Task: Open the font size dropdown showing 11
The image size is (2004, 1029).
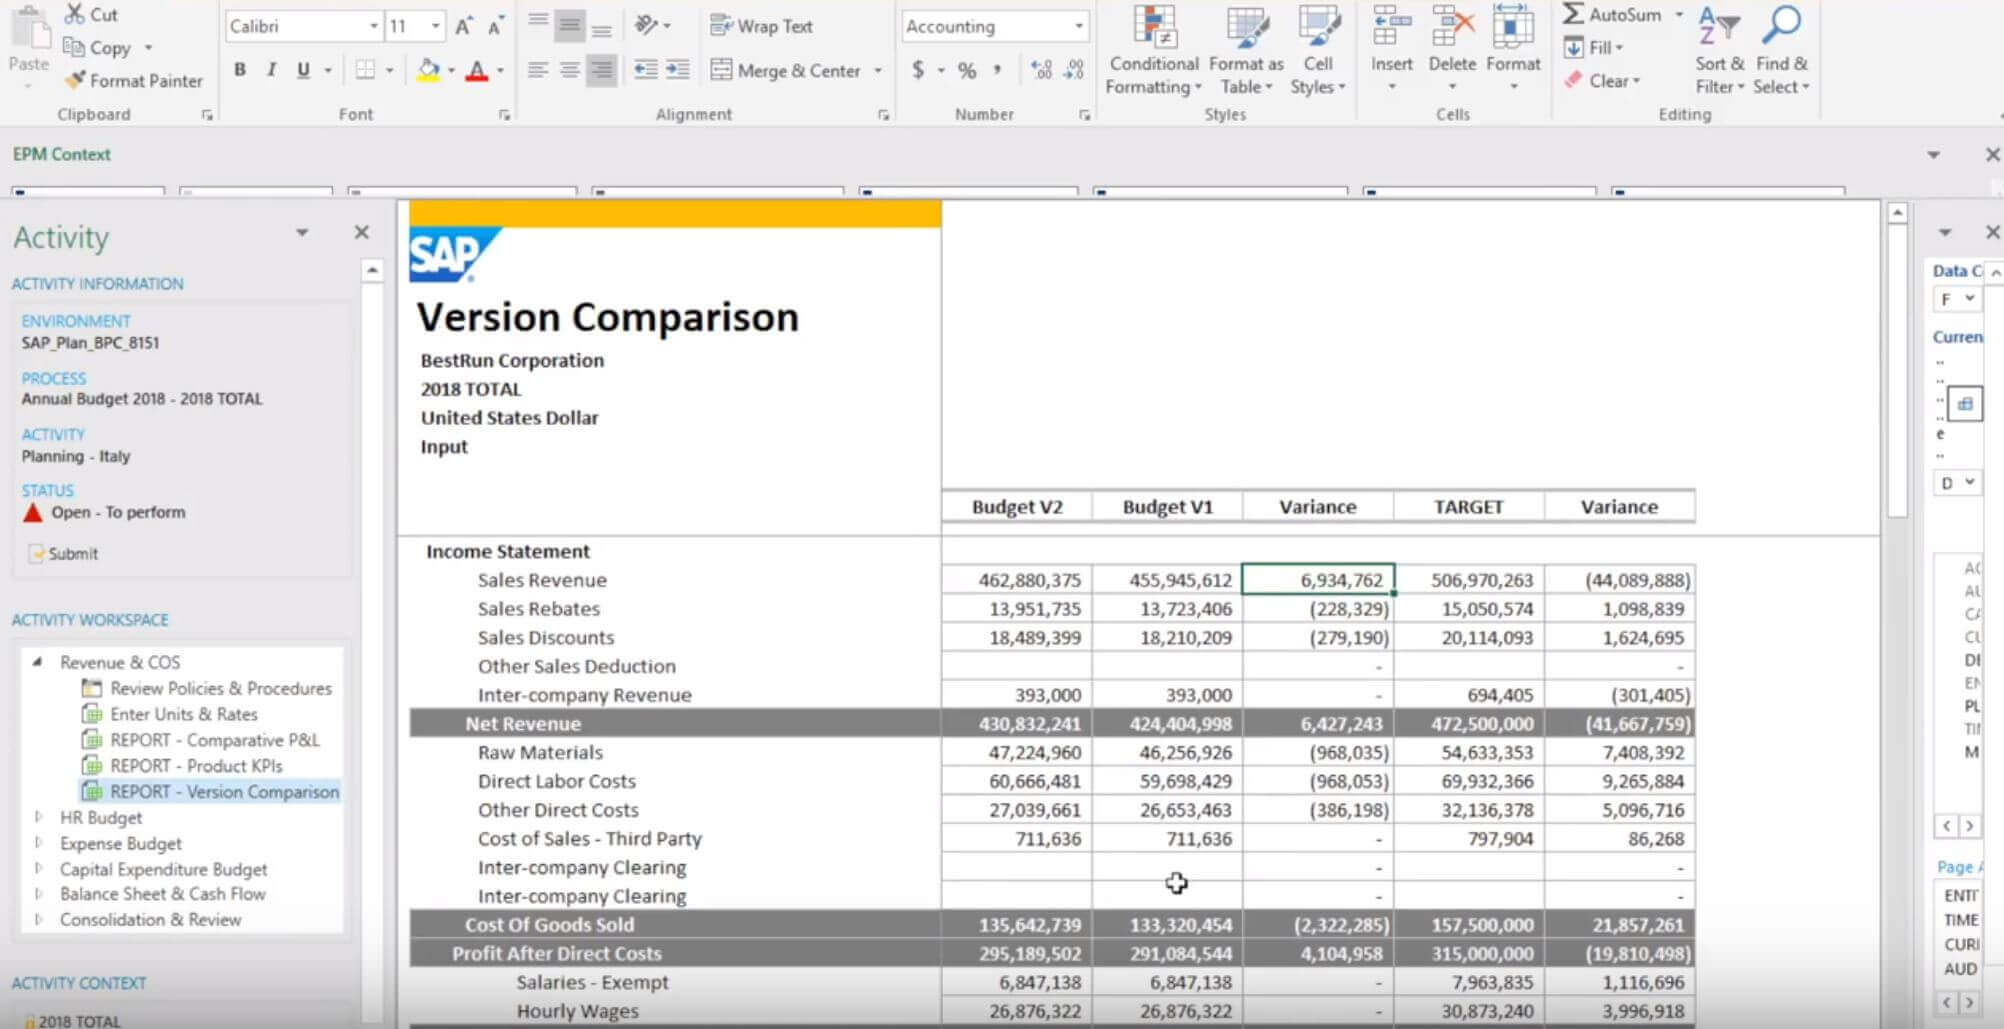Action: tap(436, 26)
